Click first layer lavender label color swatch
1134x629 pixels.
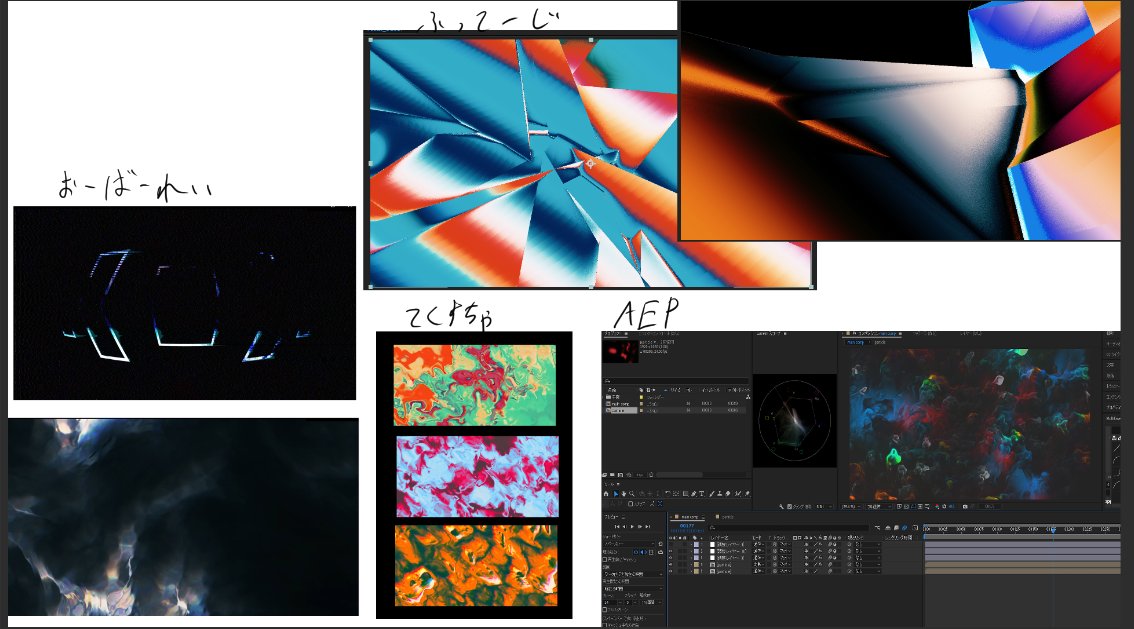(696, 544)
